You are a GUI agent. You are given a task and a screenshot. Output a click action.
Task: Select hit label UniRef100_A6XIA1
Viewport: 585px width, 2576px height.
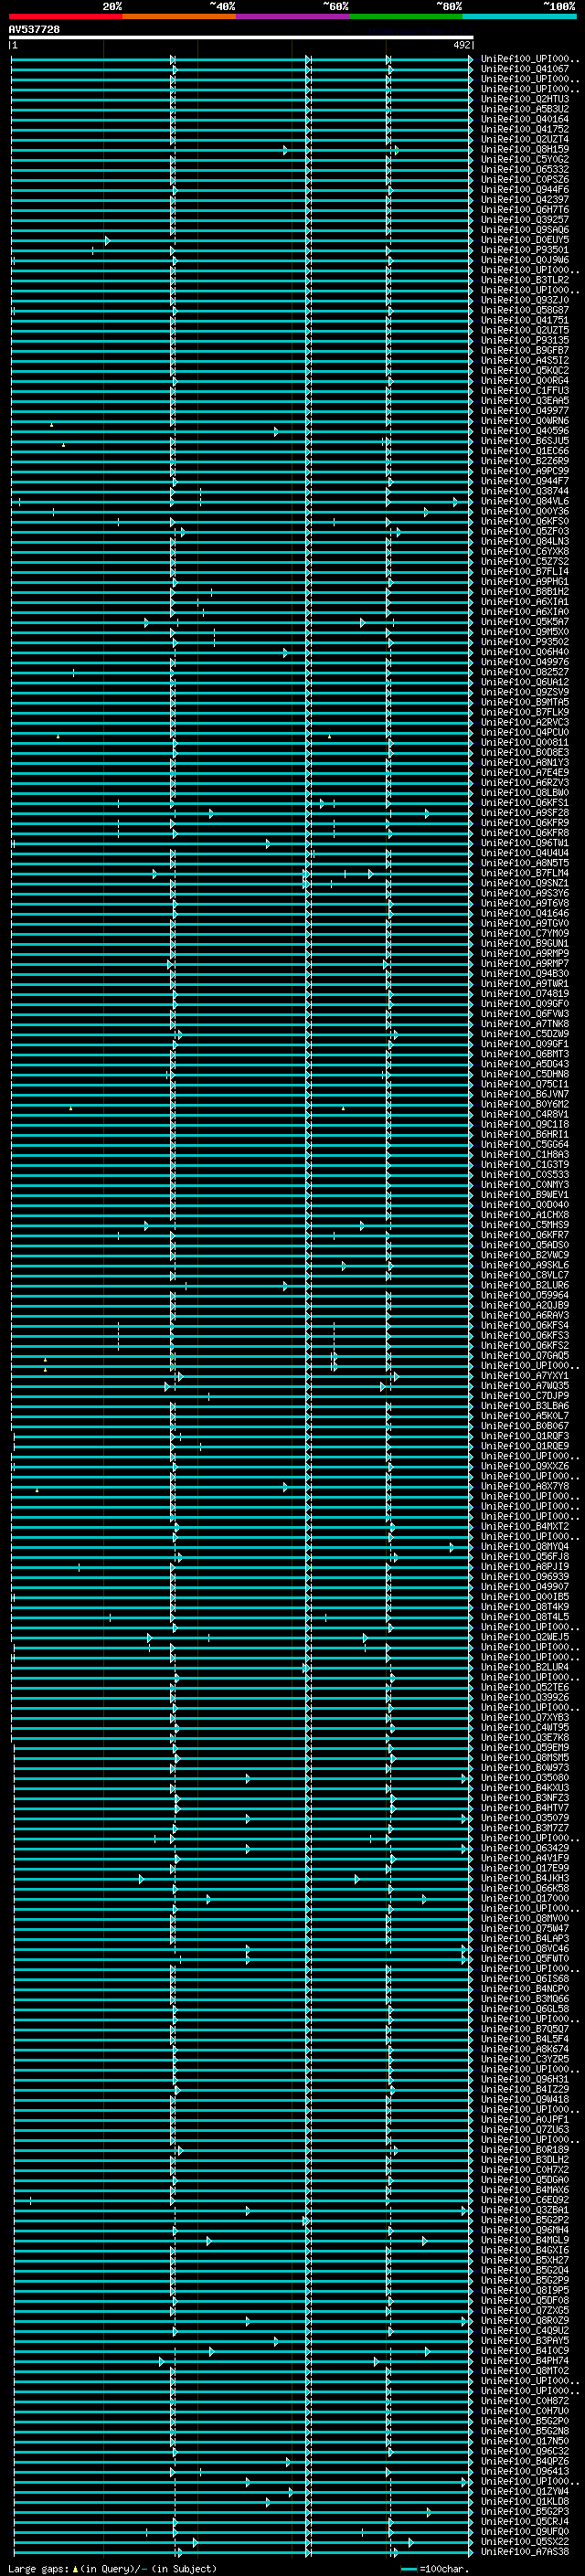[525, 602]
